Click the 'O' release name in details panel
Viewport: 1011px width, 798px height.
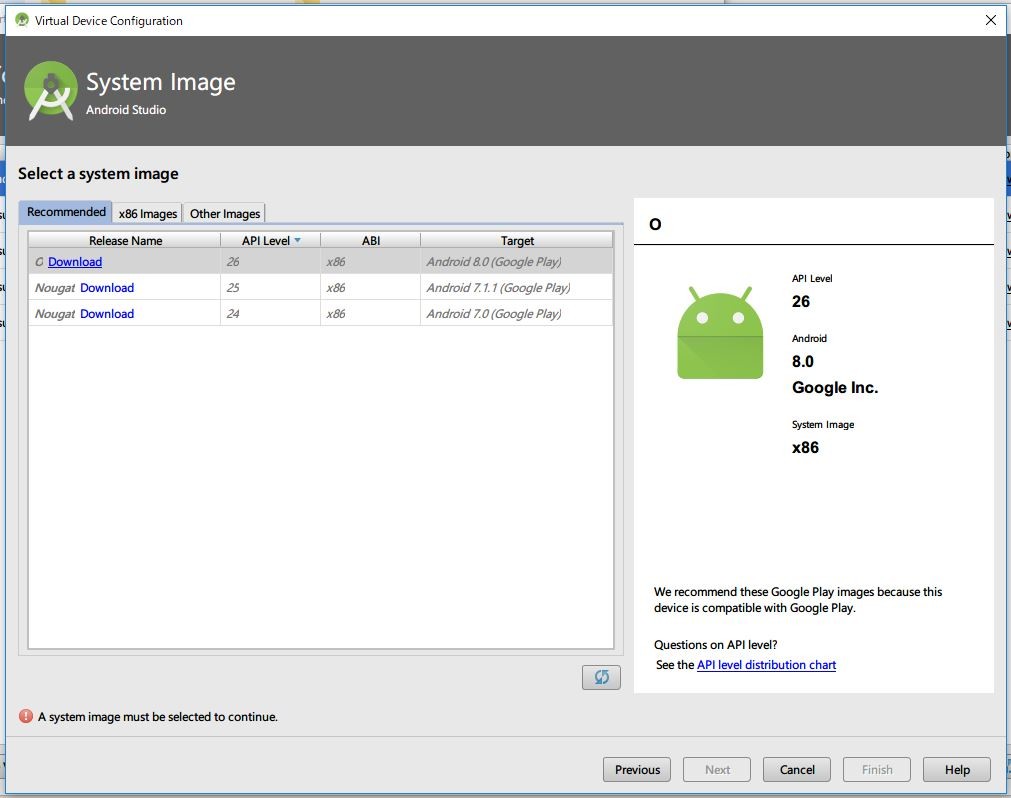coord(655,224)
